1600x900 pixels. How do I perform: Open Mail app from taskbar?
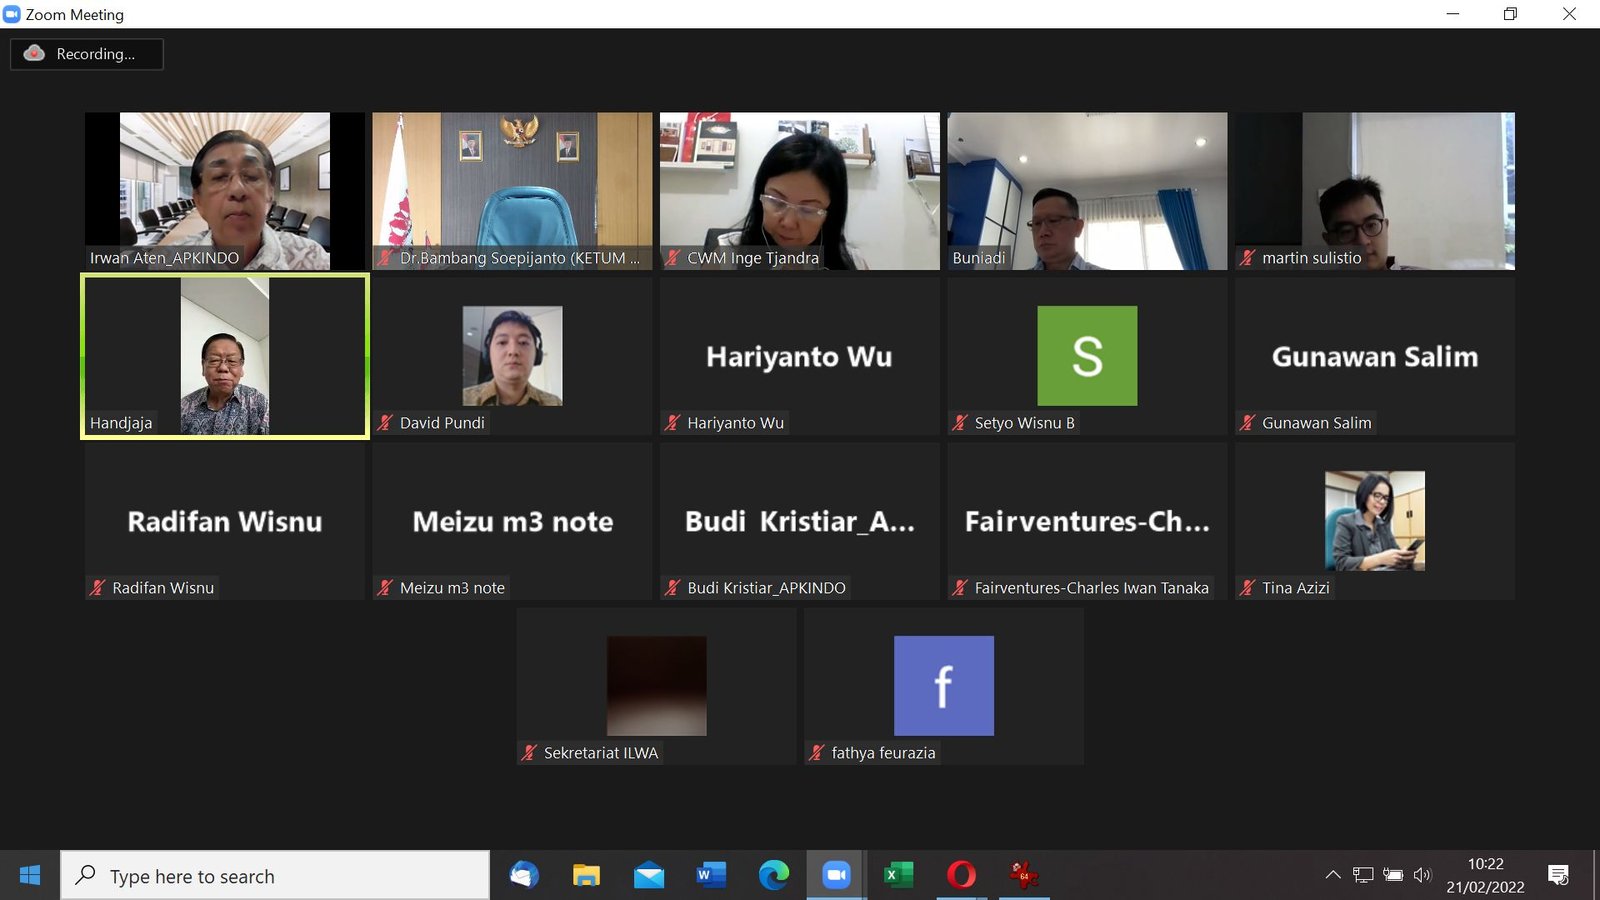649,876
